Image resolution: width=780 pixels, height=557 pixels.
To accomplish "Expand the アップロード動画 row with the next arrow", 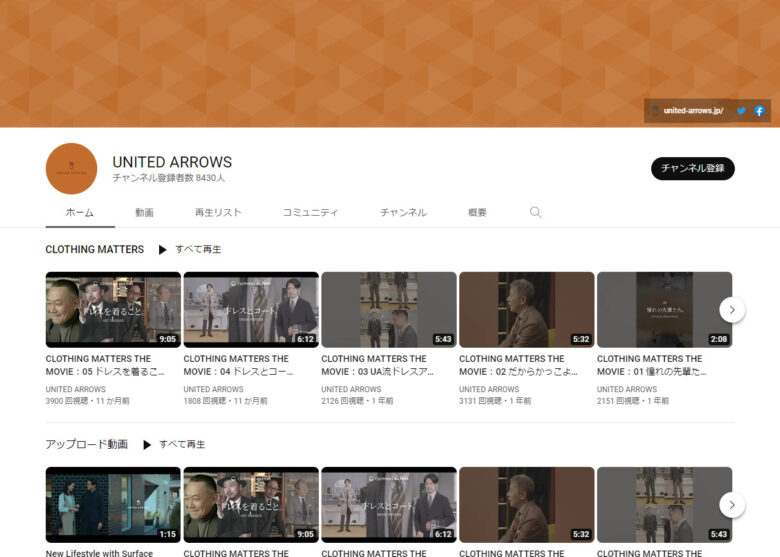I will (732, 505).
